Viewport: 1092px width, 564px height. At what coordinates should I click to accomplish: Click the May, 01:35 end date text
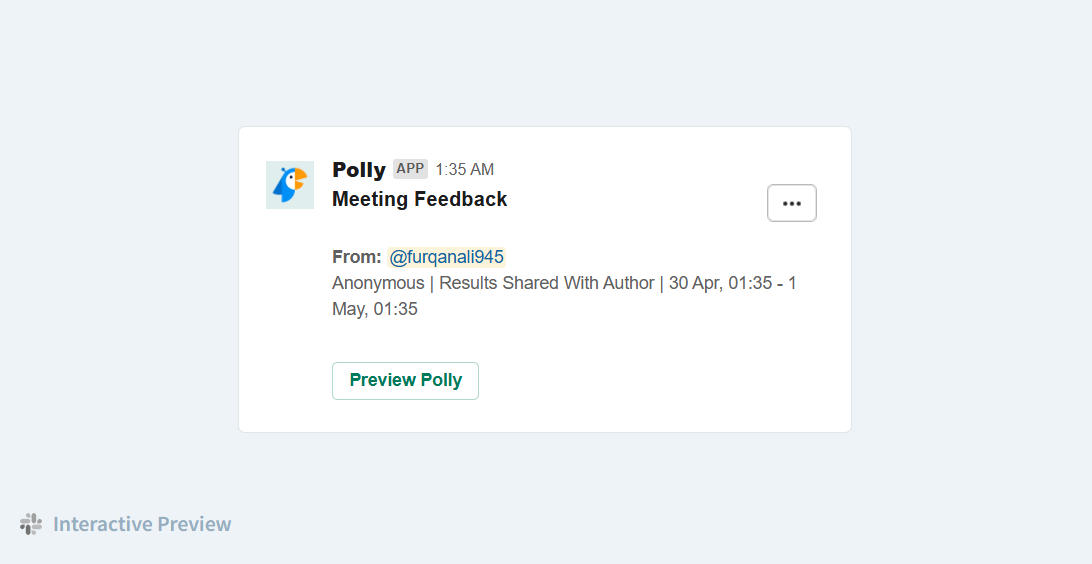click(x=375, y=309)
